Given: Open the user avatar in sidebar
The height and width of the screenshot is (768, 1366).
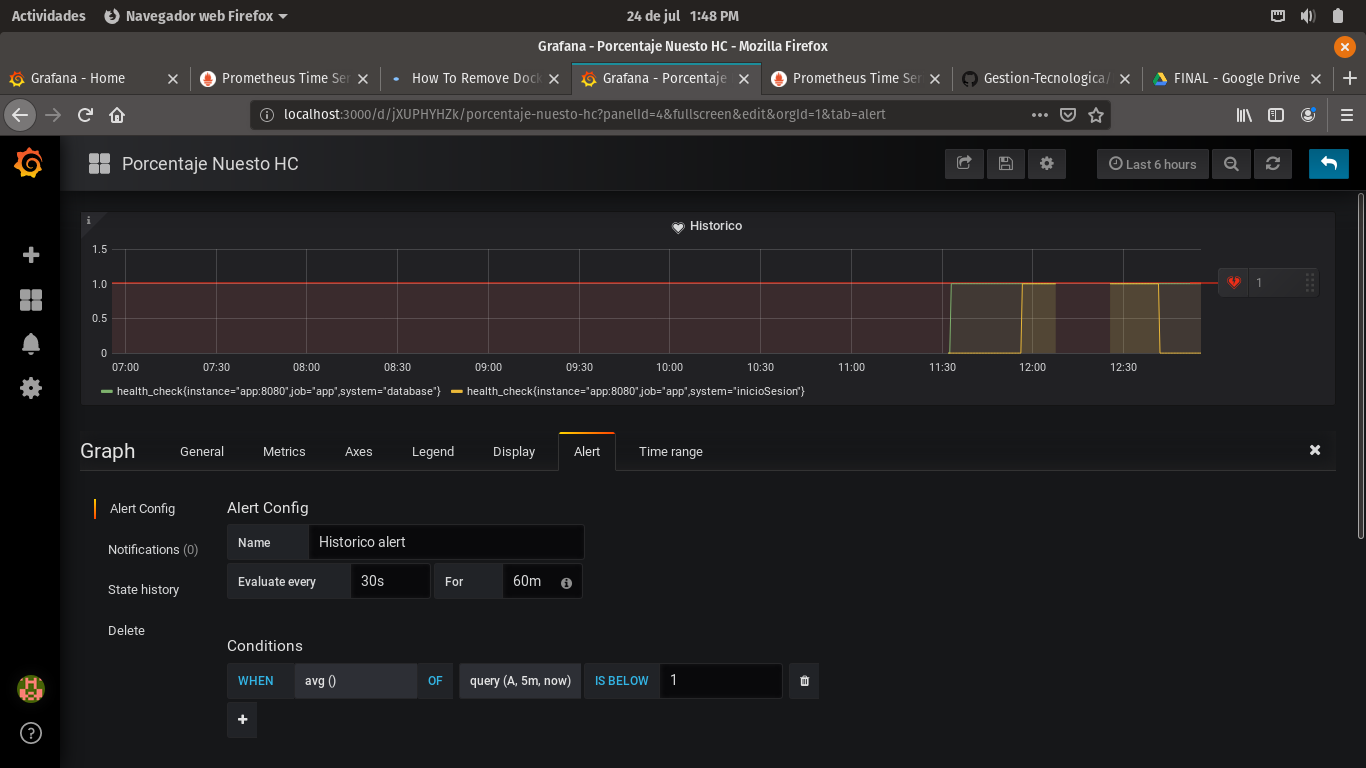Looking at the screenshot, I should coord(31,689).
